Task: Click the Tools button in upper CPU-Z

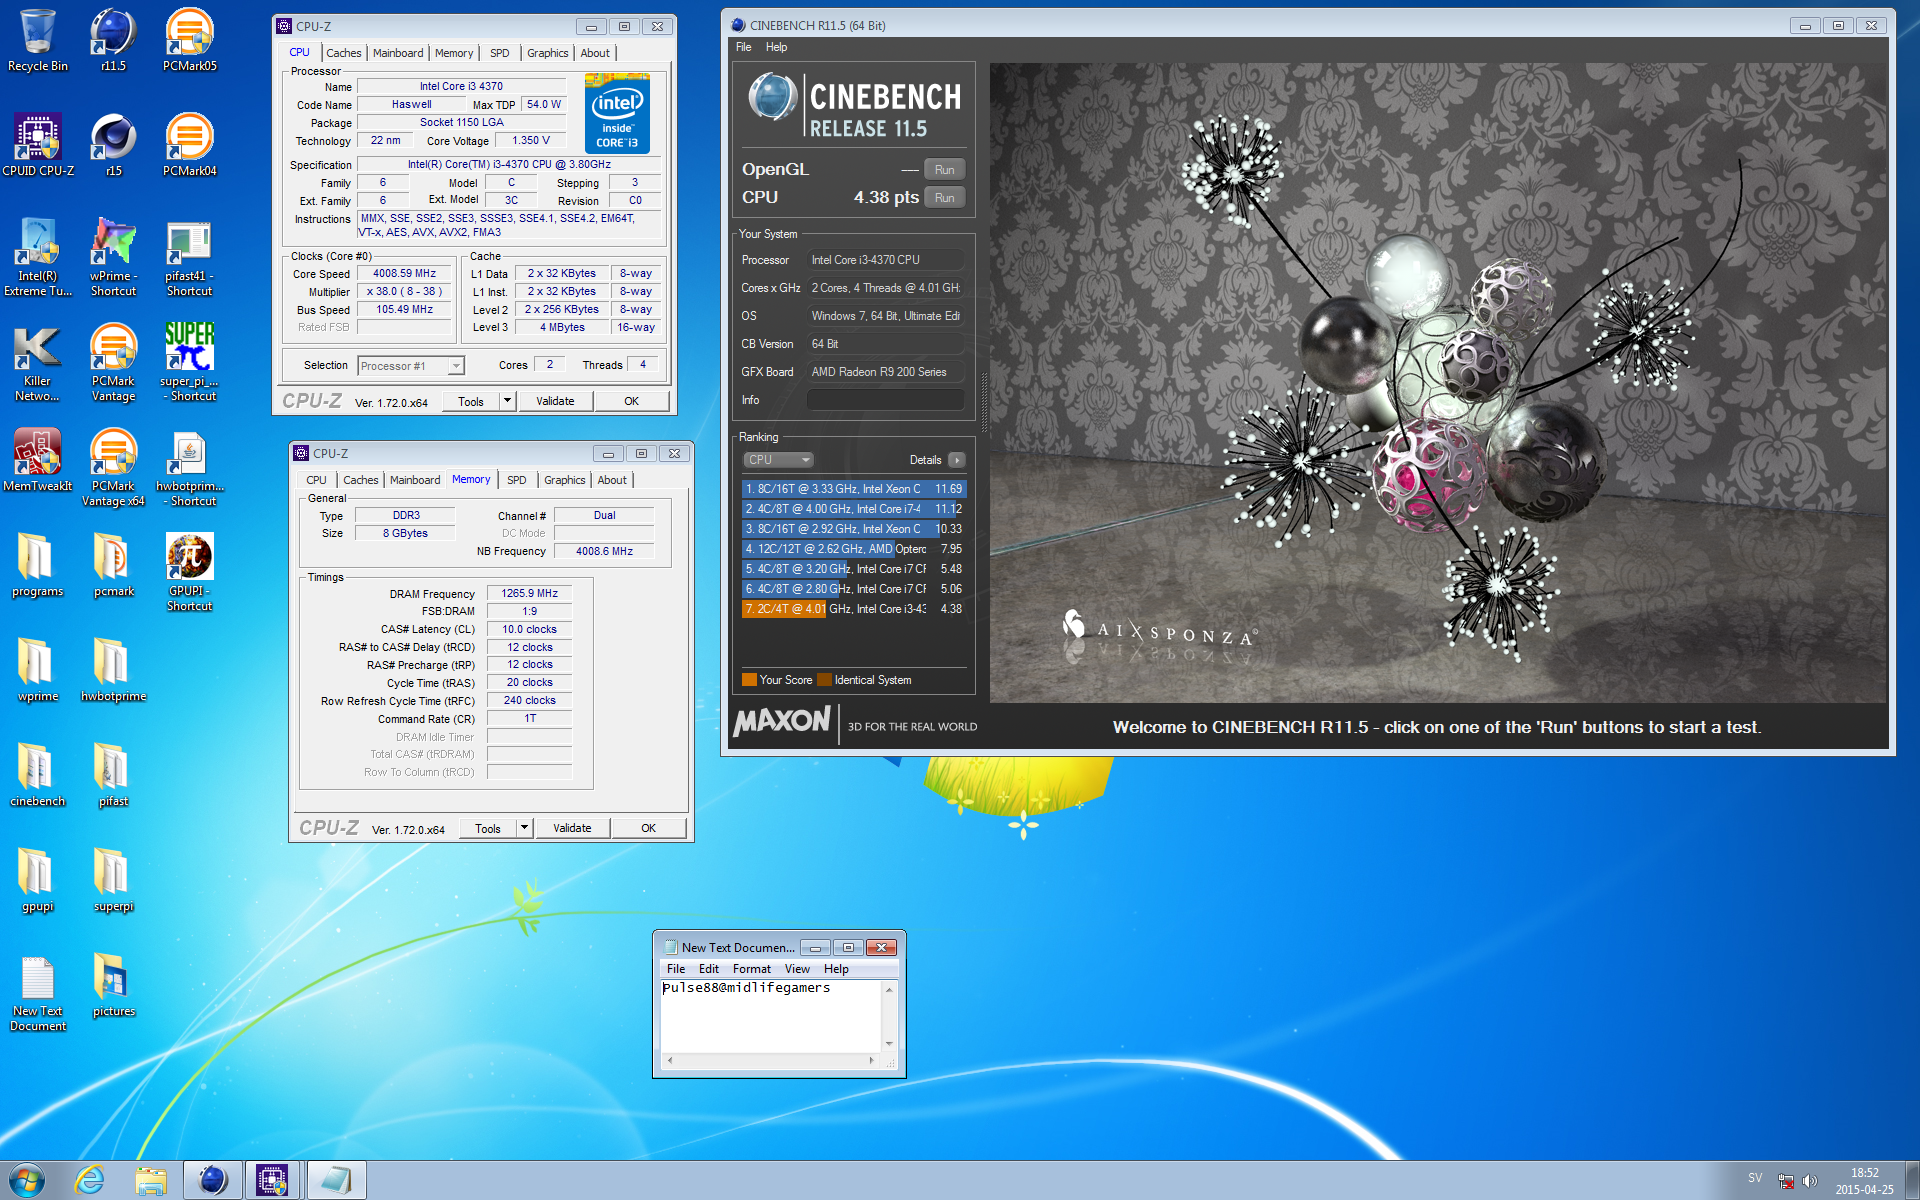Action: [471, 401]
